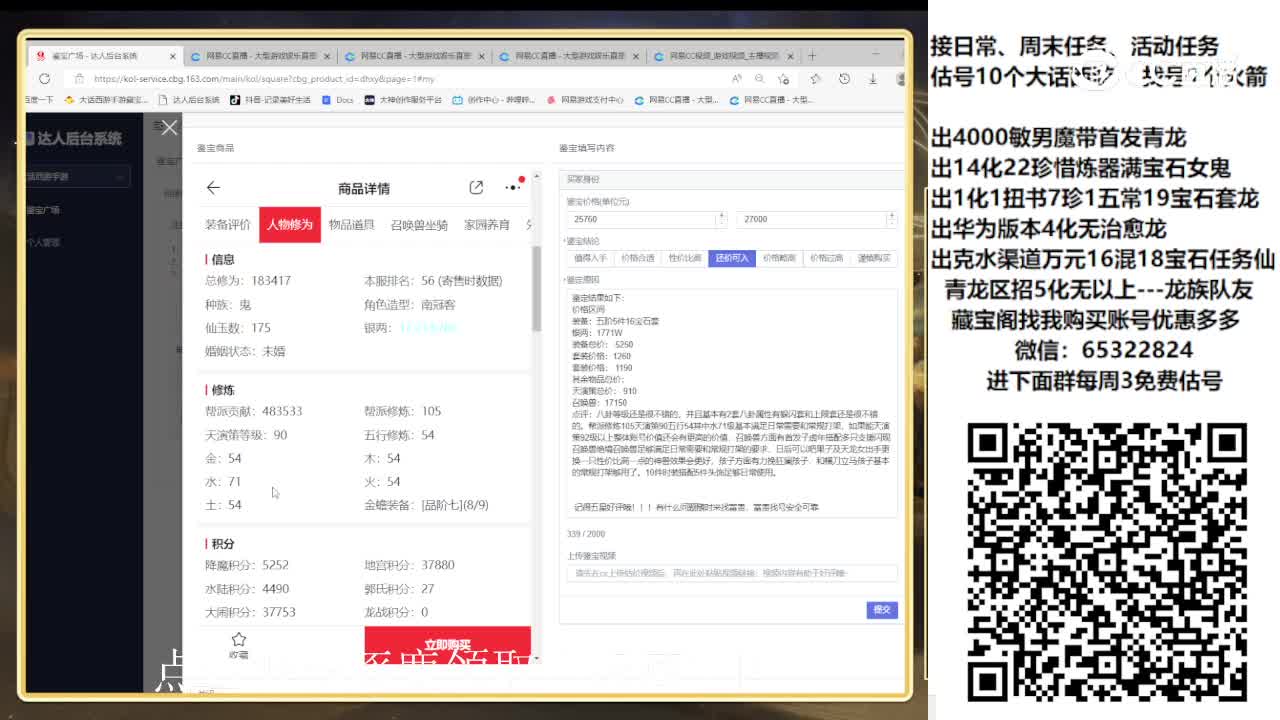Click the product details vertical scrollbar
1280x720 pixels.
pyautogui.click(x=536, y=290)
